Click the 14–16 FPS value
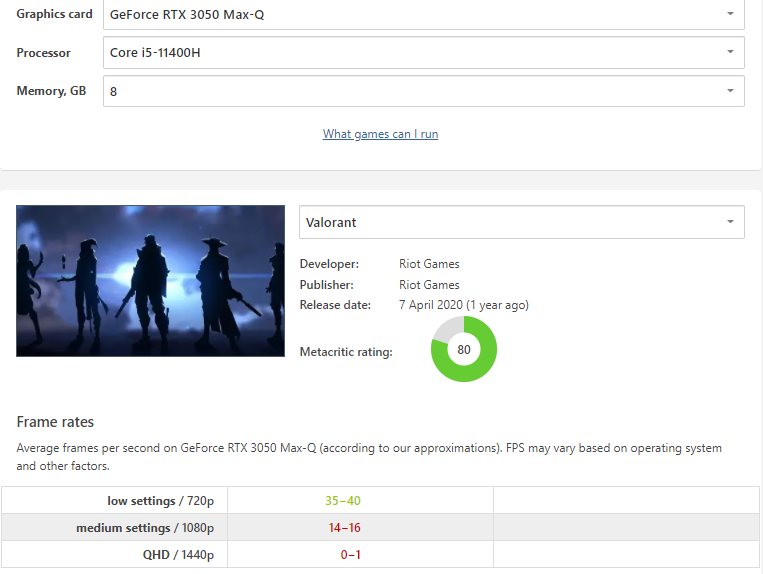763x574 pixels. click(x=345, y=528)
